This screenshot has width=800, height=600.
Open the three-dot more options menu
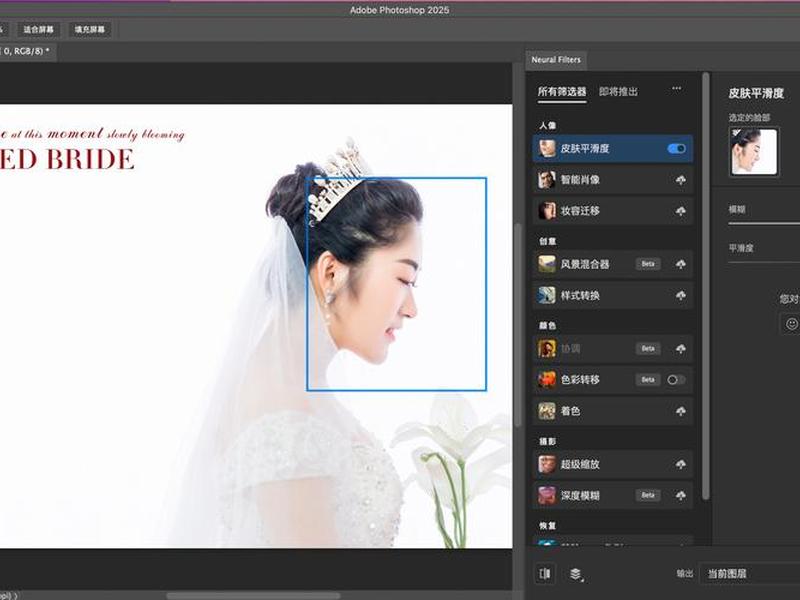[x=677, y=89]
